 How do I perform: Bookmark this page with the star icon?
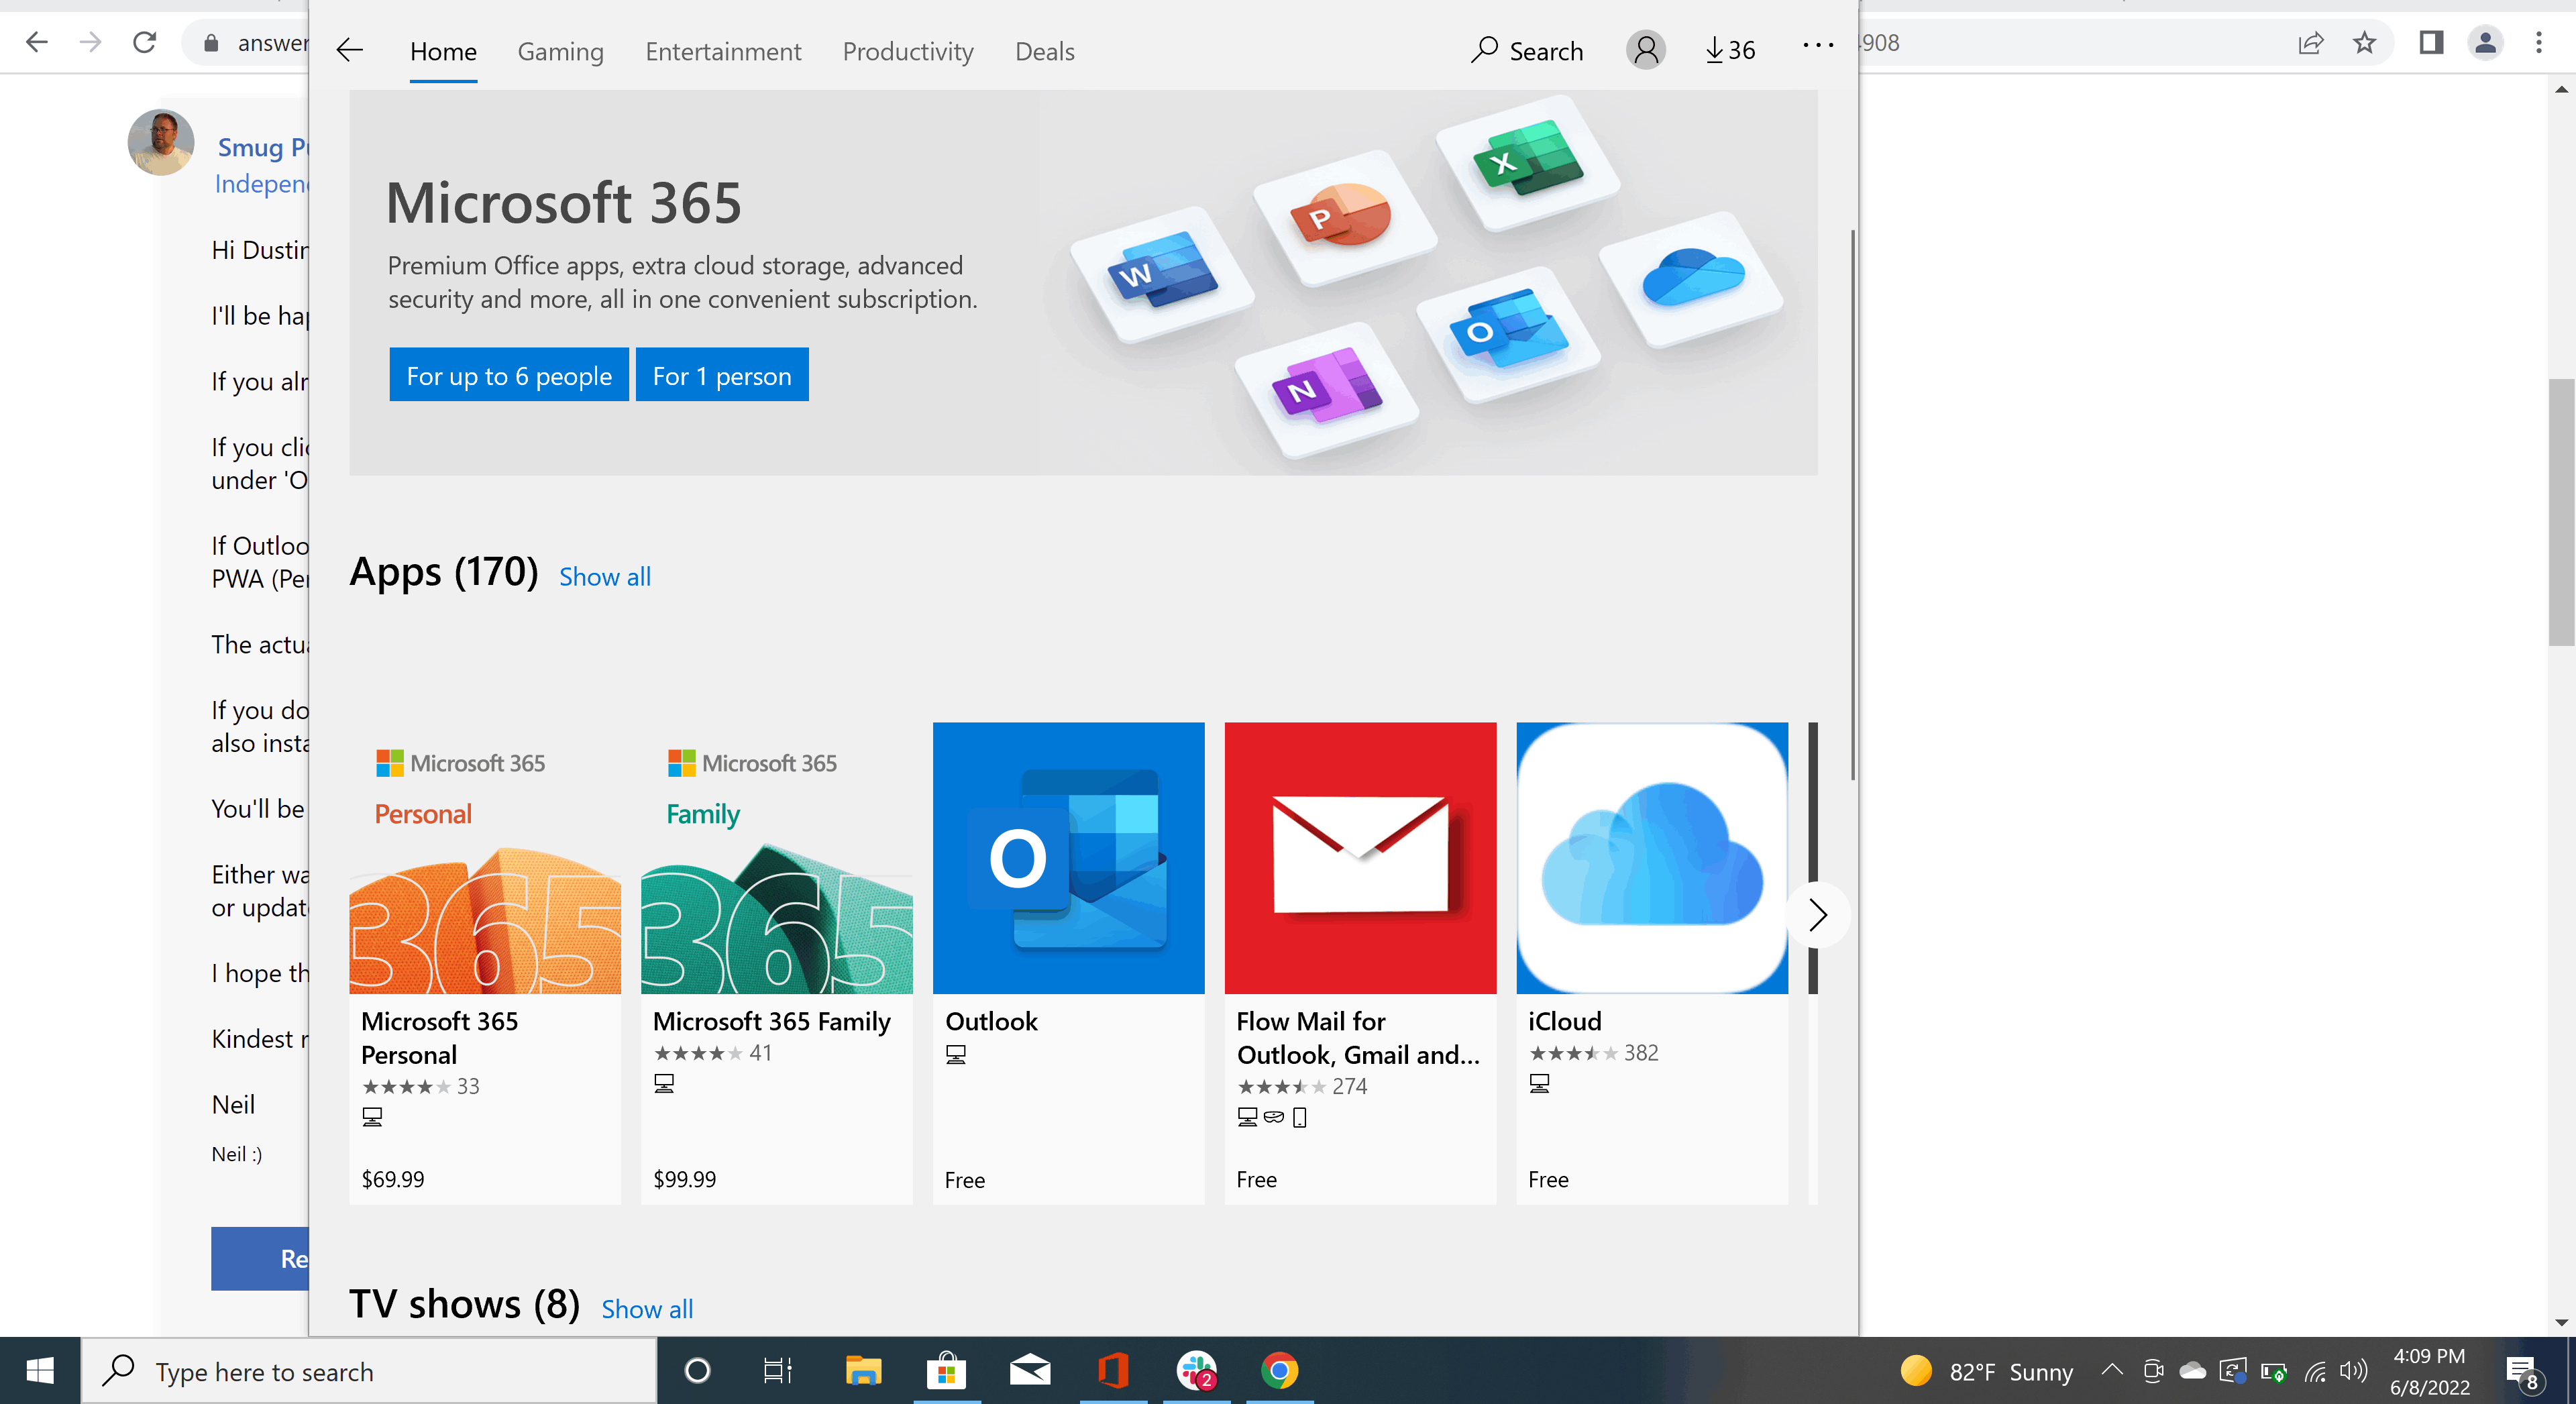click(x=2365, y=42)
